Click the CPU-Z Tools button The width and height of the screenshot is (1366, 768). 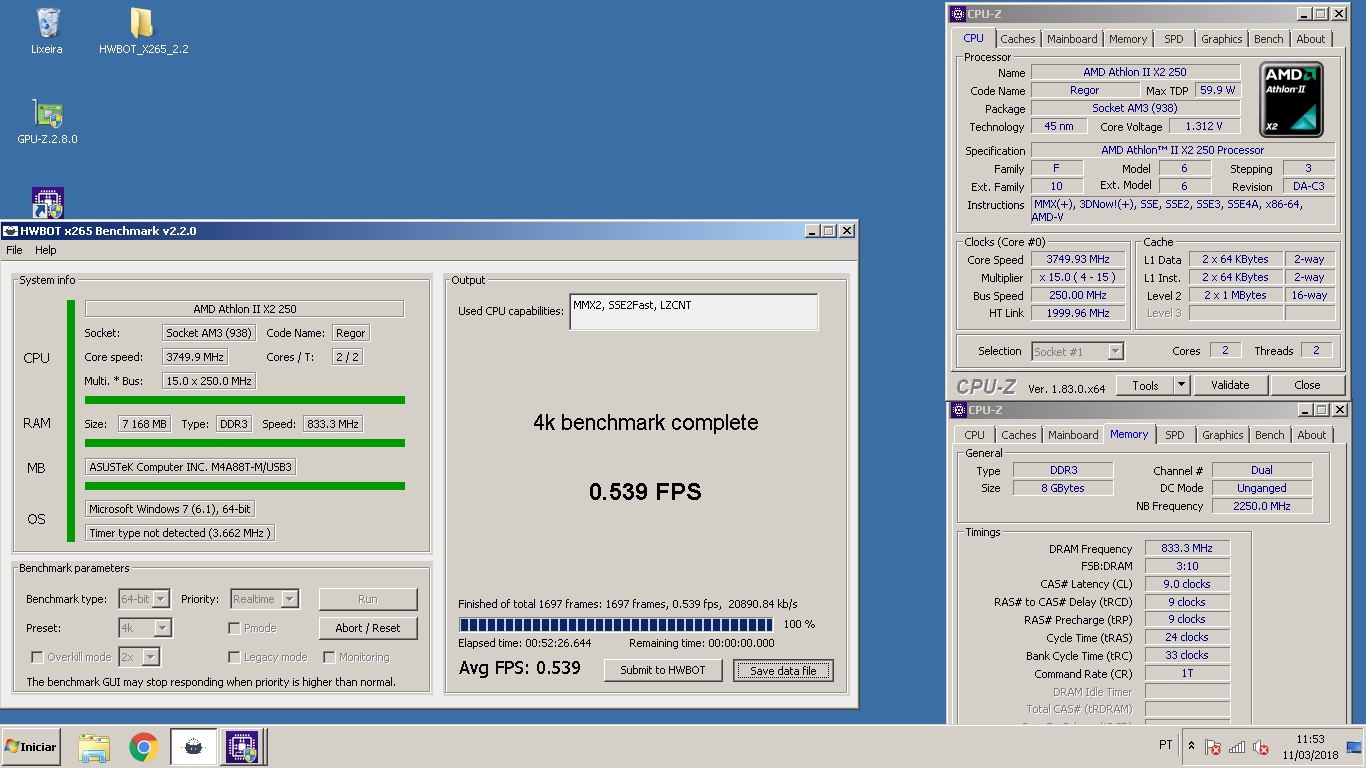point(1145,385)
